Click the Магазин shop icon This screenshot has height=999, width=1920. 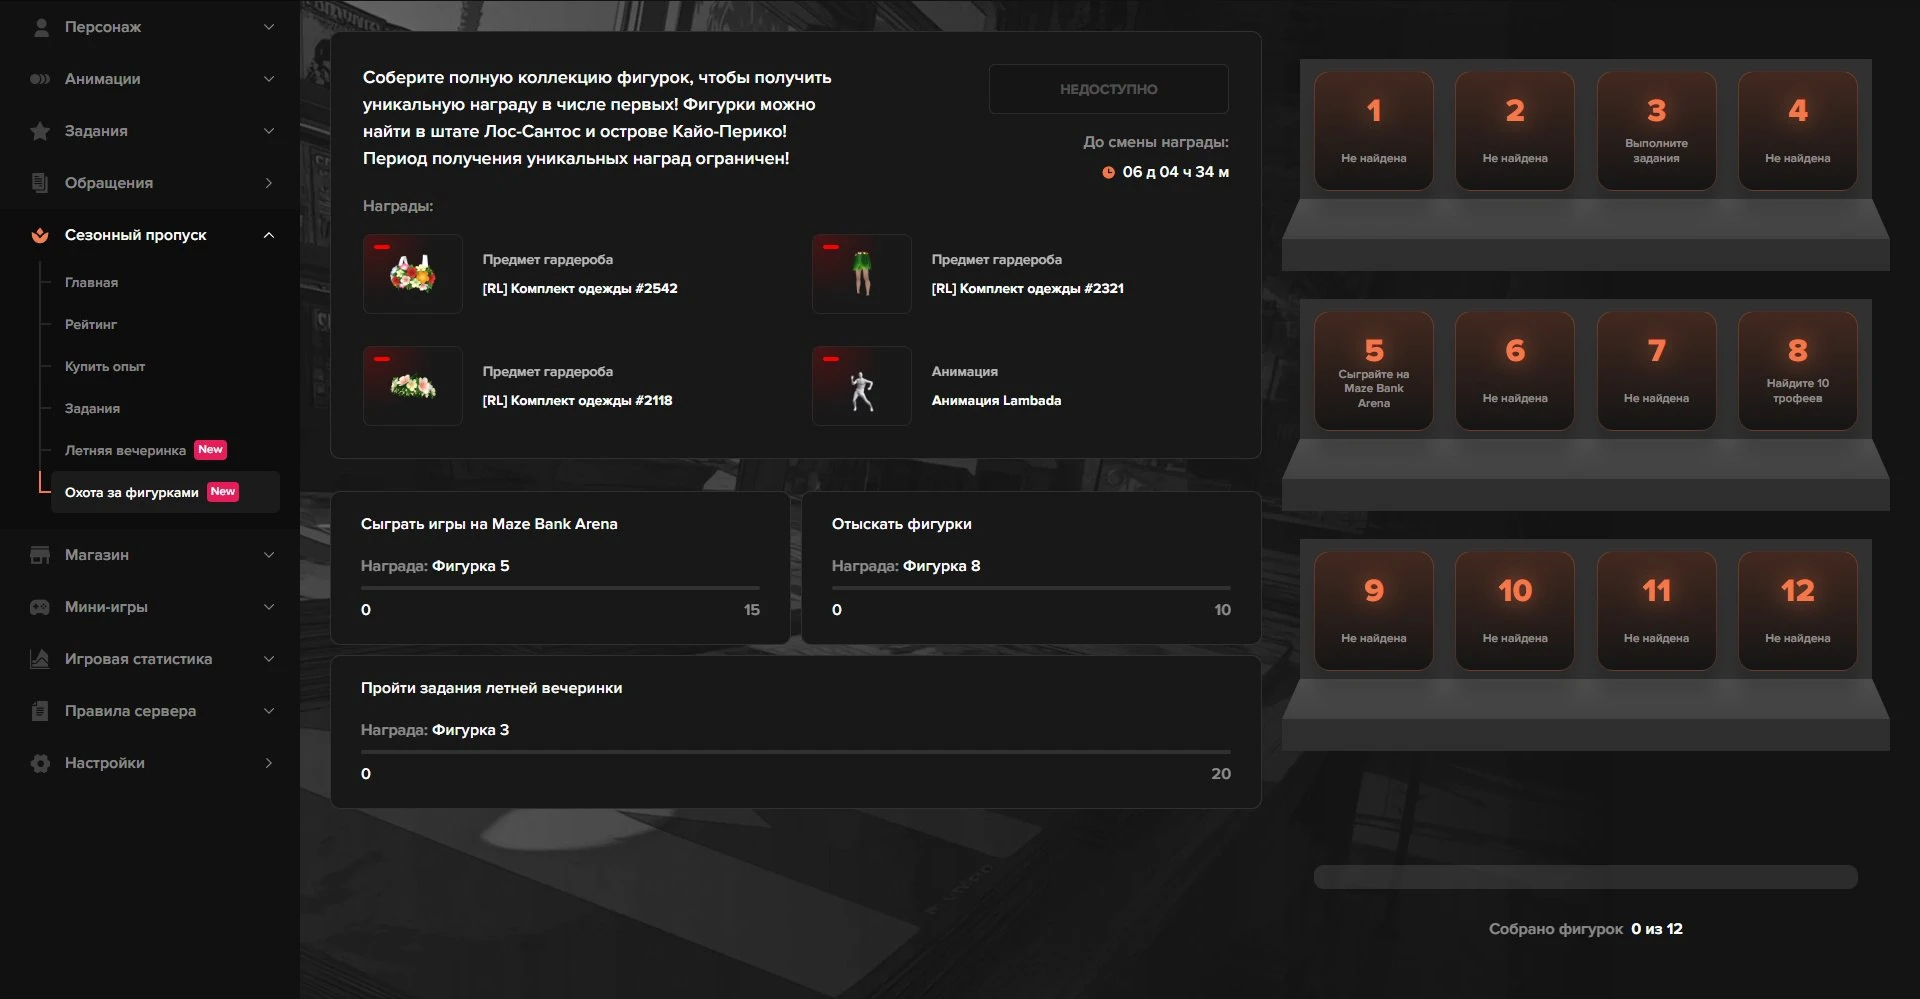40,555
